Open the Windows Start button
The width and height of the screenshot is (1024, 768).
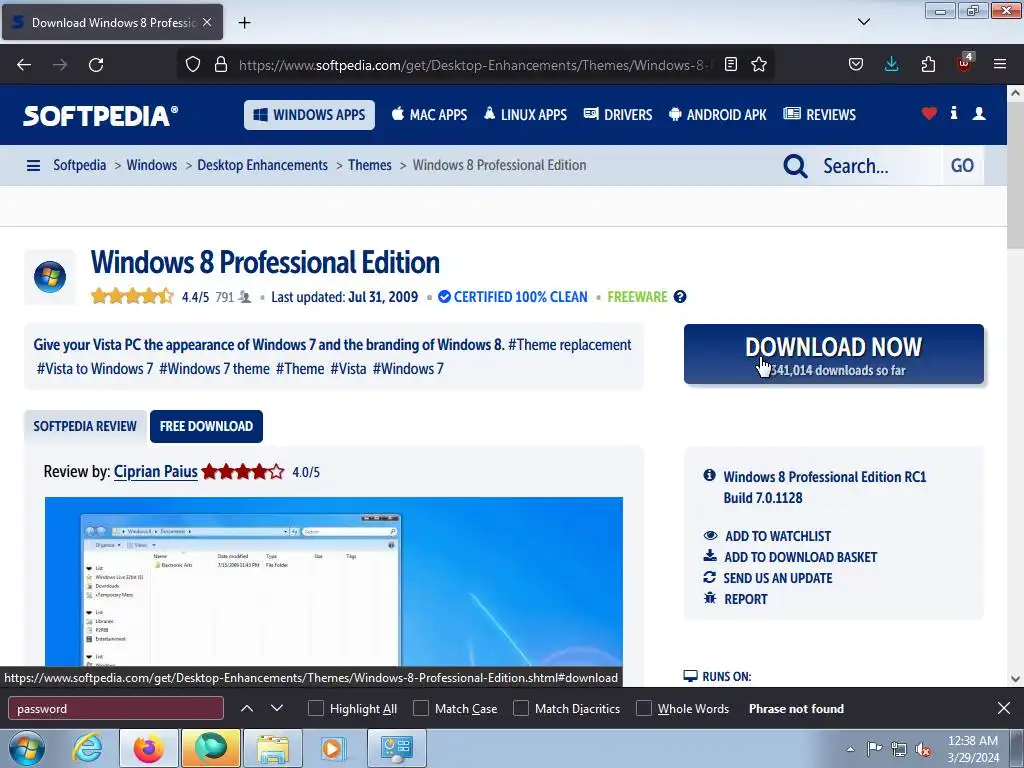coord(27,748)
